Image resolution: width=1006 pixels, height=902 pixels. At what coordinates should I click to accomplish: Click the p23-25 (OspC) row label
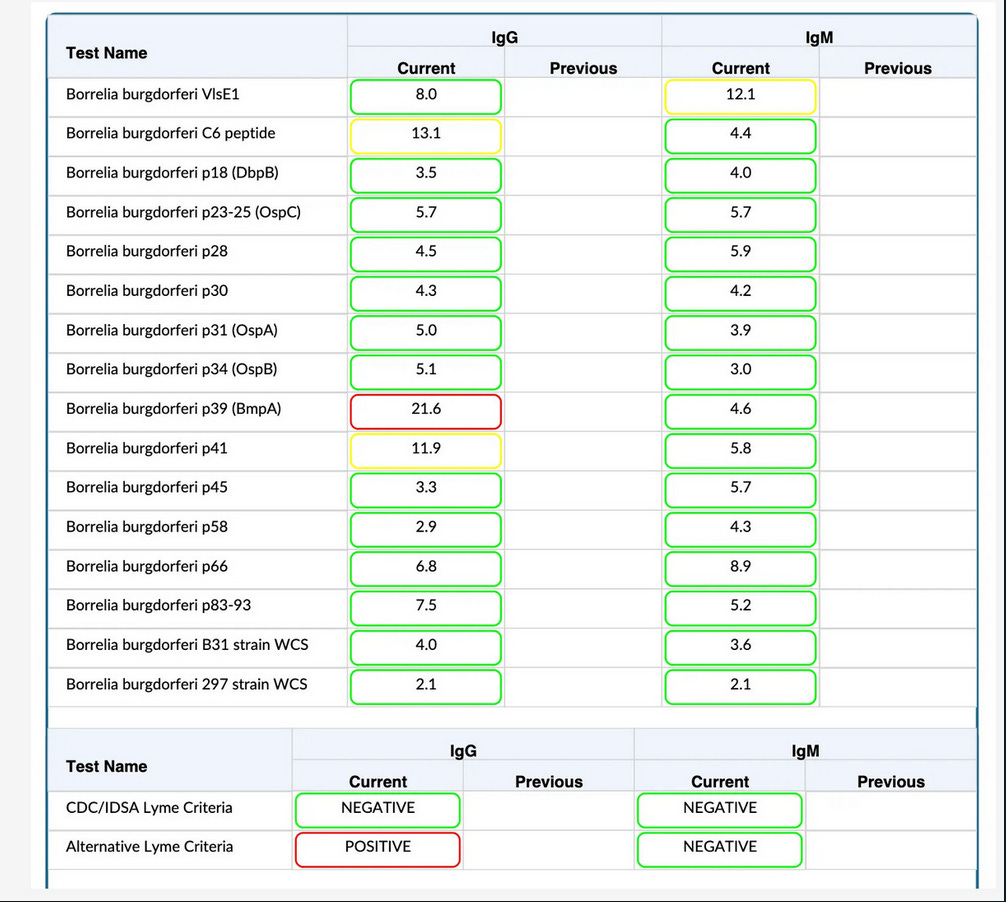click(x=183, y=212)
